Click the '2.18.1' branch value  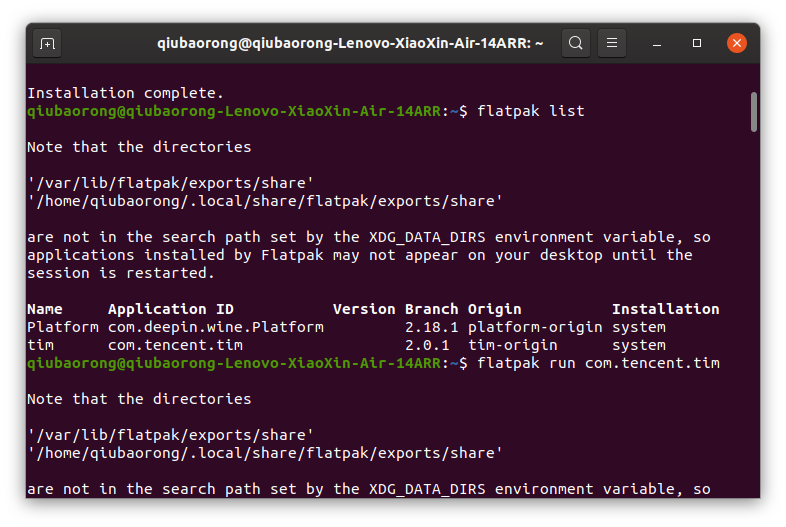click(x=432, y=327)
